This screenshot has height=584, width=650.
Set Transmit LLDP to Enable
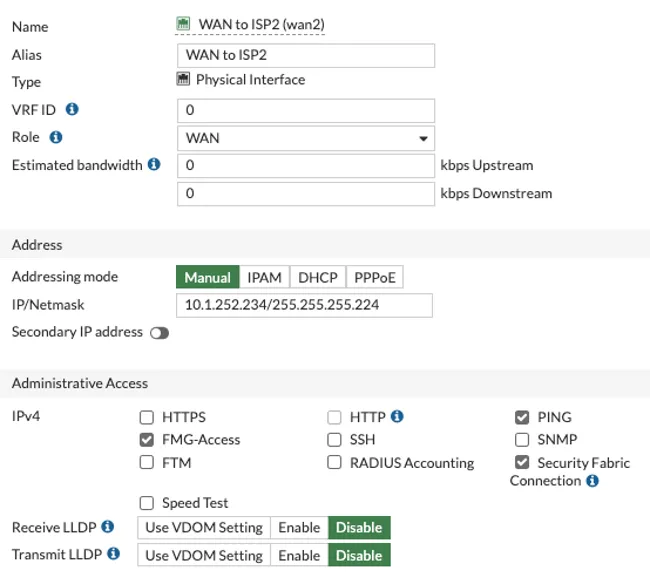[299, 555]
